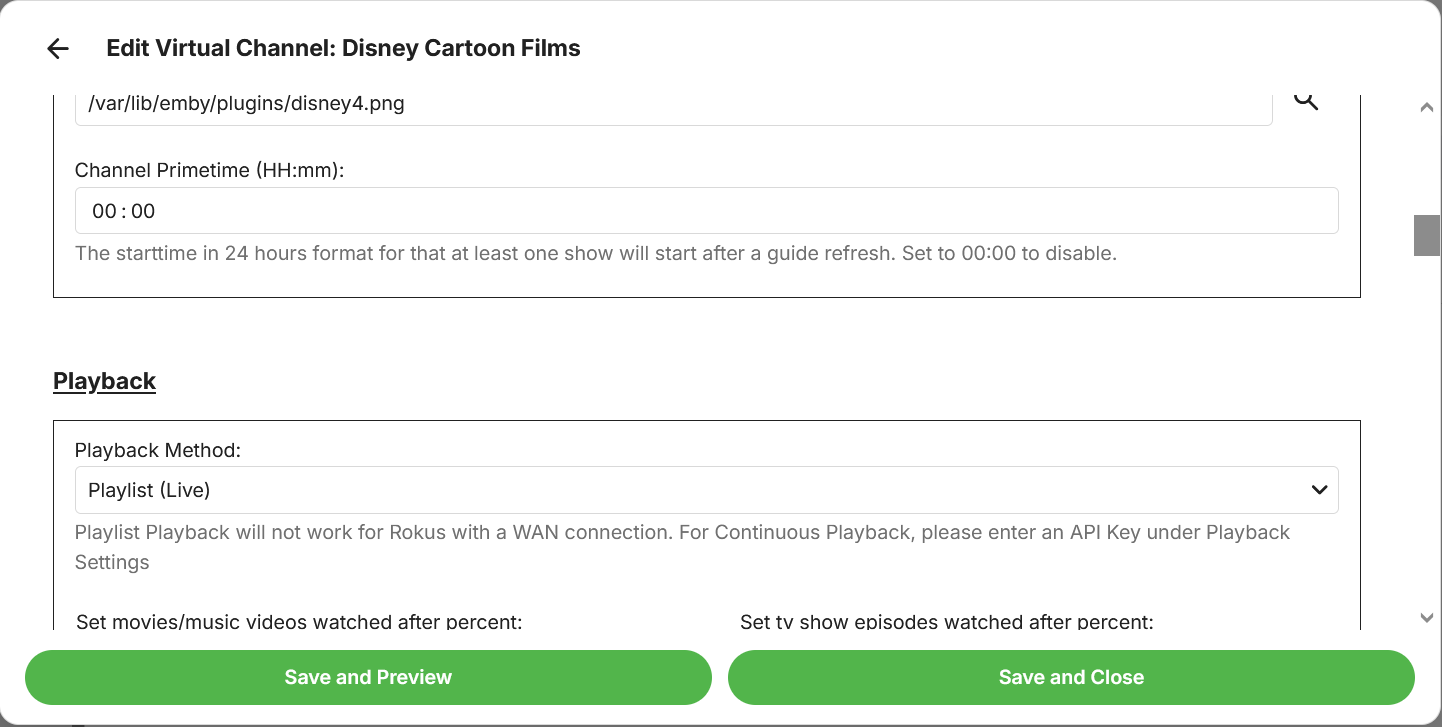Image resolution: width=1442 pixels, height=727 pixels.
Task: Click the movies/music videos watched percent label
Action: 299,622
